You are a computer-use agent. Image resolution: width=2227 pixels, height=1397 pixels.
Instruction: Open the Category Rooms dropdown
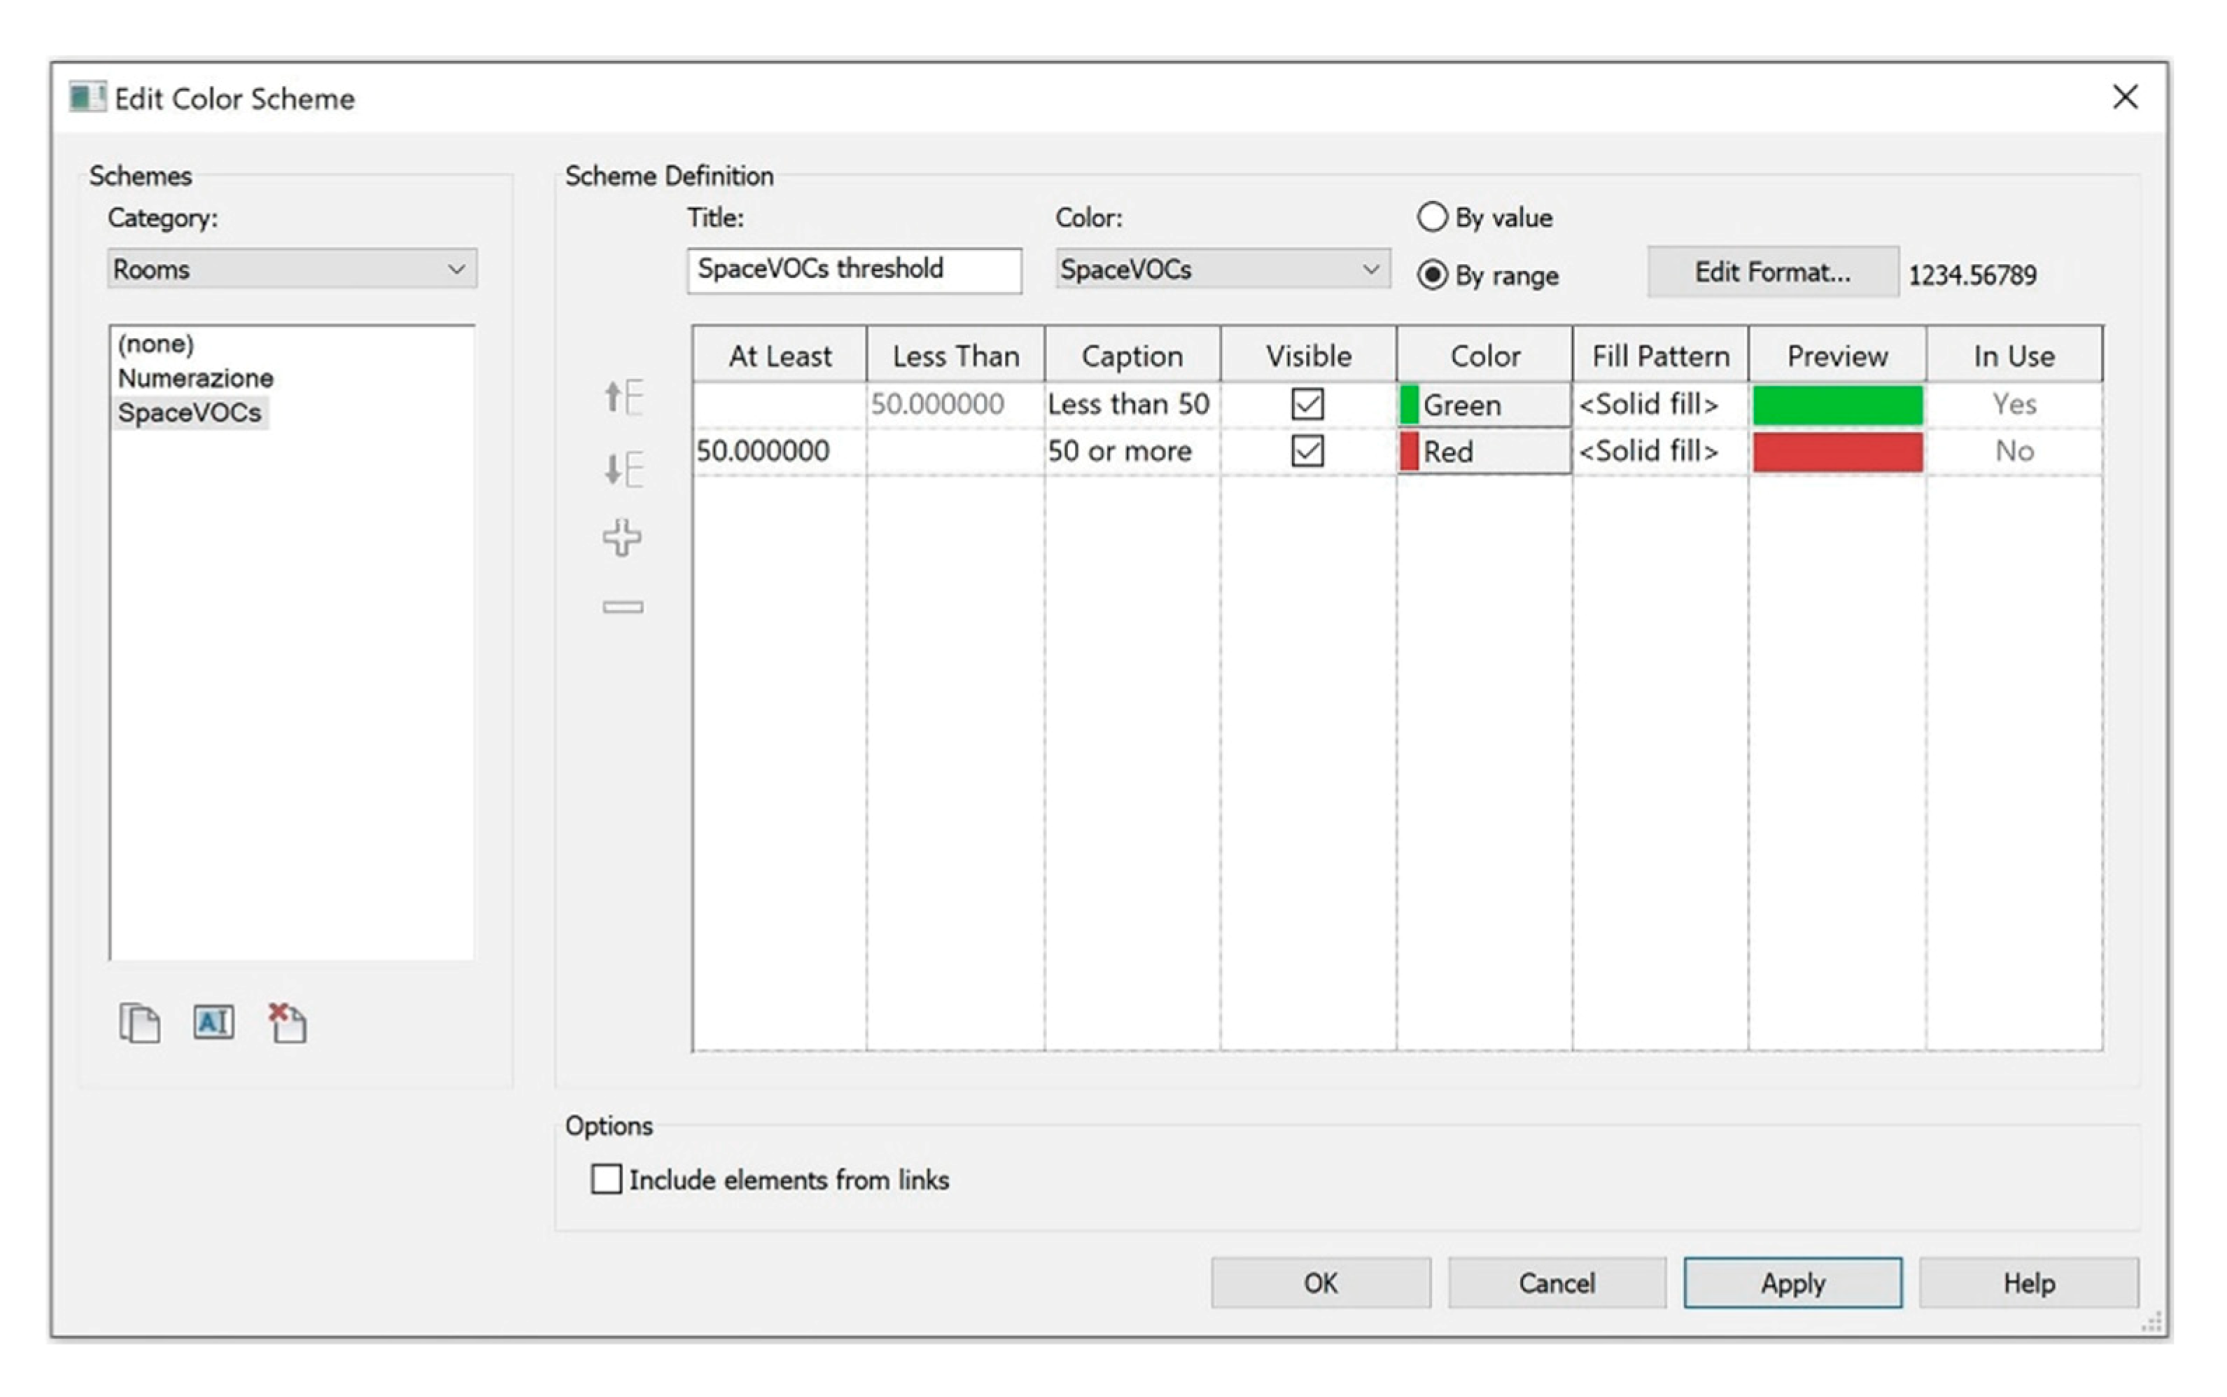point(291,269)
